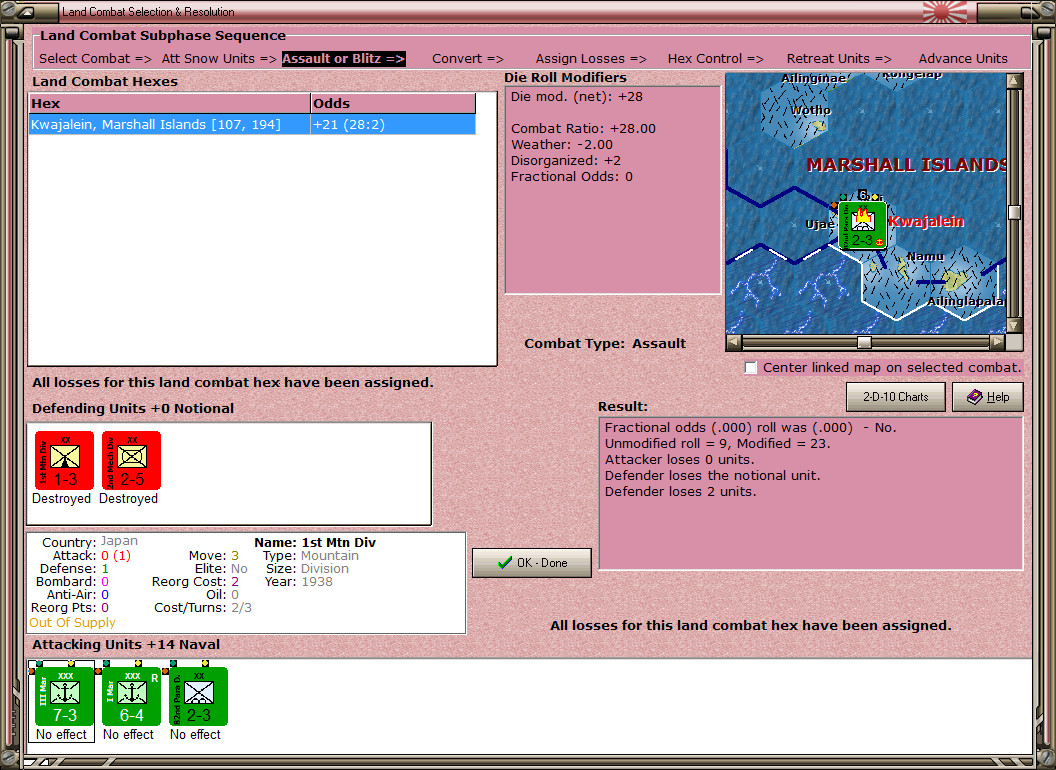Click the Hex Control subphase step

[x=715, y=59]
